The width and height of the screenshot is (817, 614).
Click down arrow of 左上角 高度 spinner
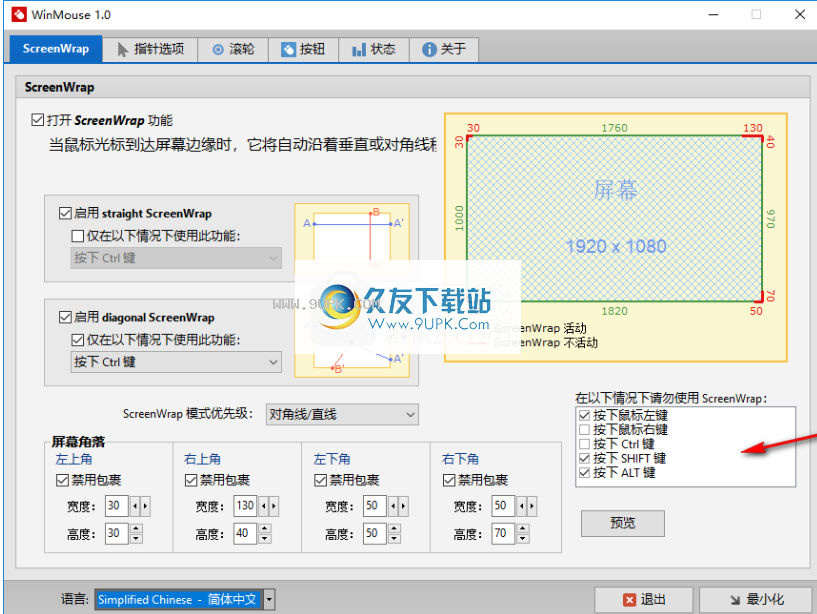tap(136, 538)
